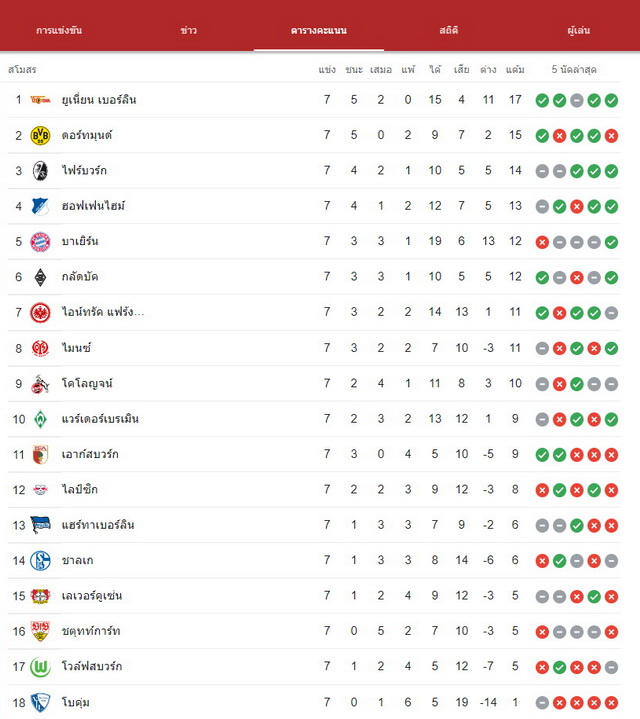The image size is (640, 719).
Task: Click the Werder Bremen green diamond logo
Action: click(40, 419)
